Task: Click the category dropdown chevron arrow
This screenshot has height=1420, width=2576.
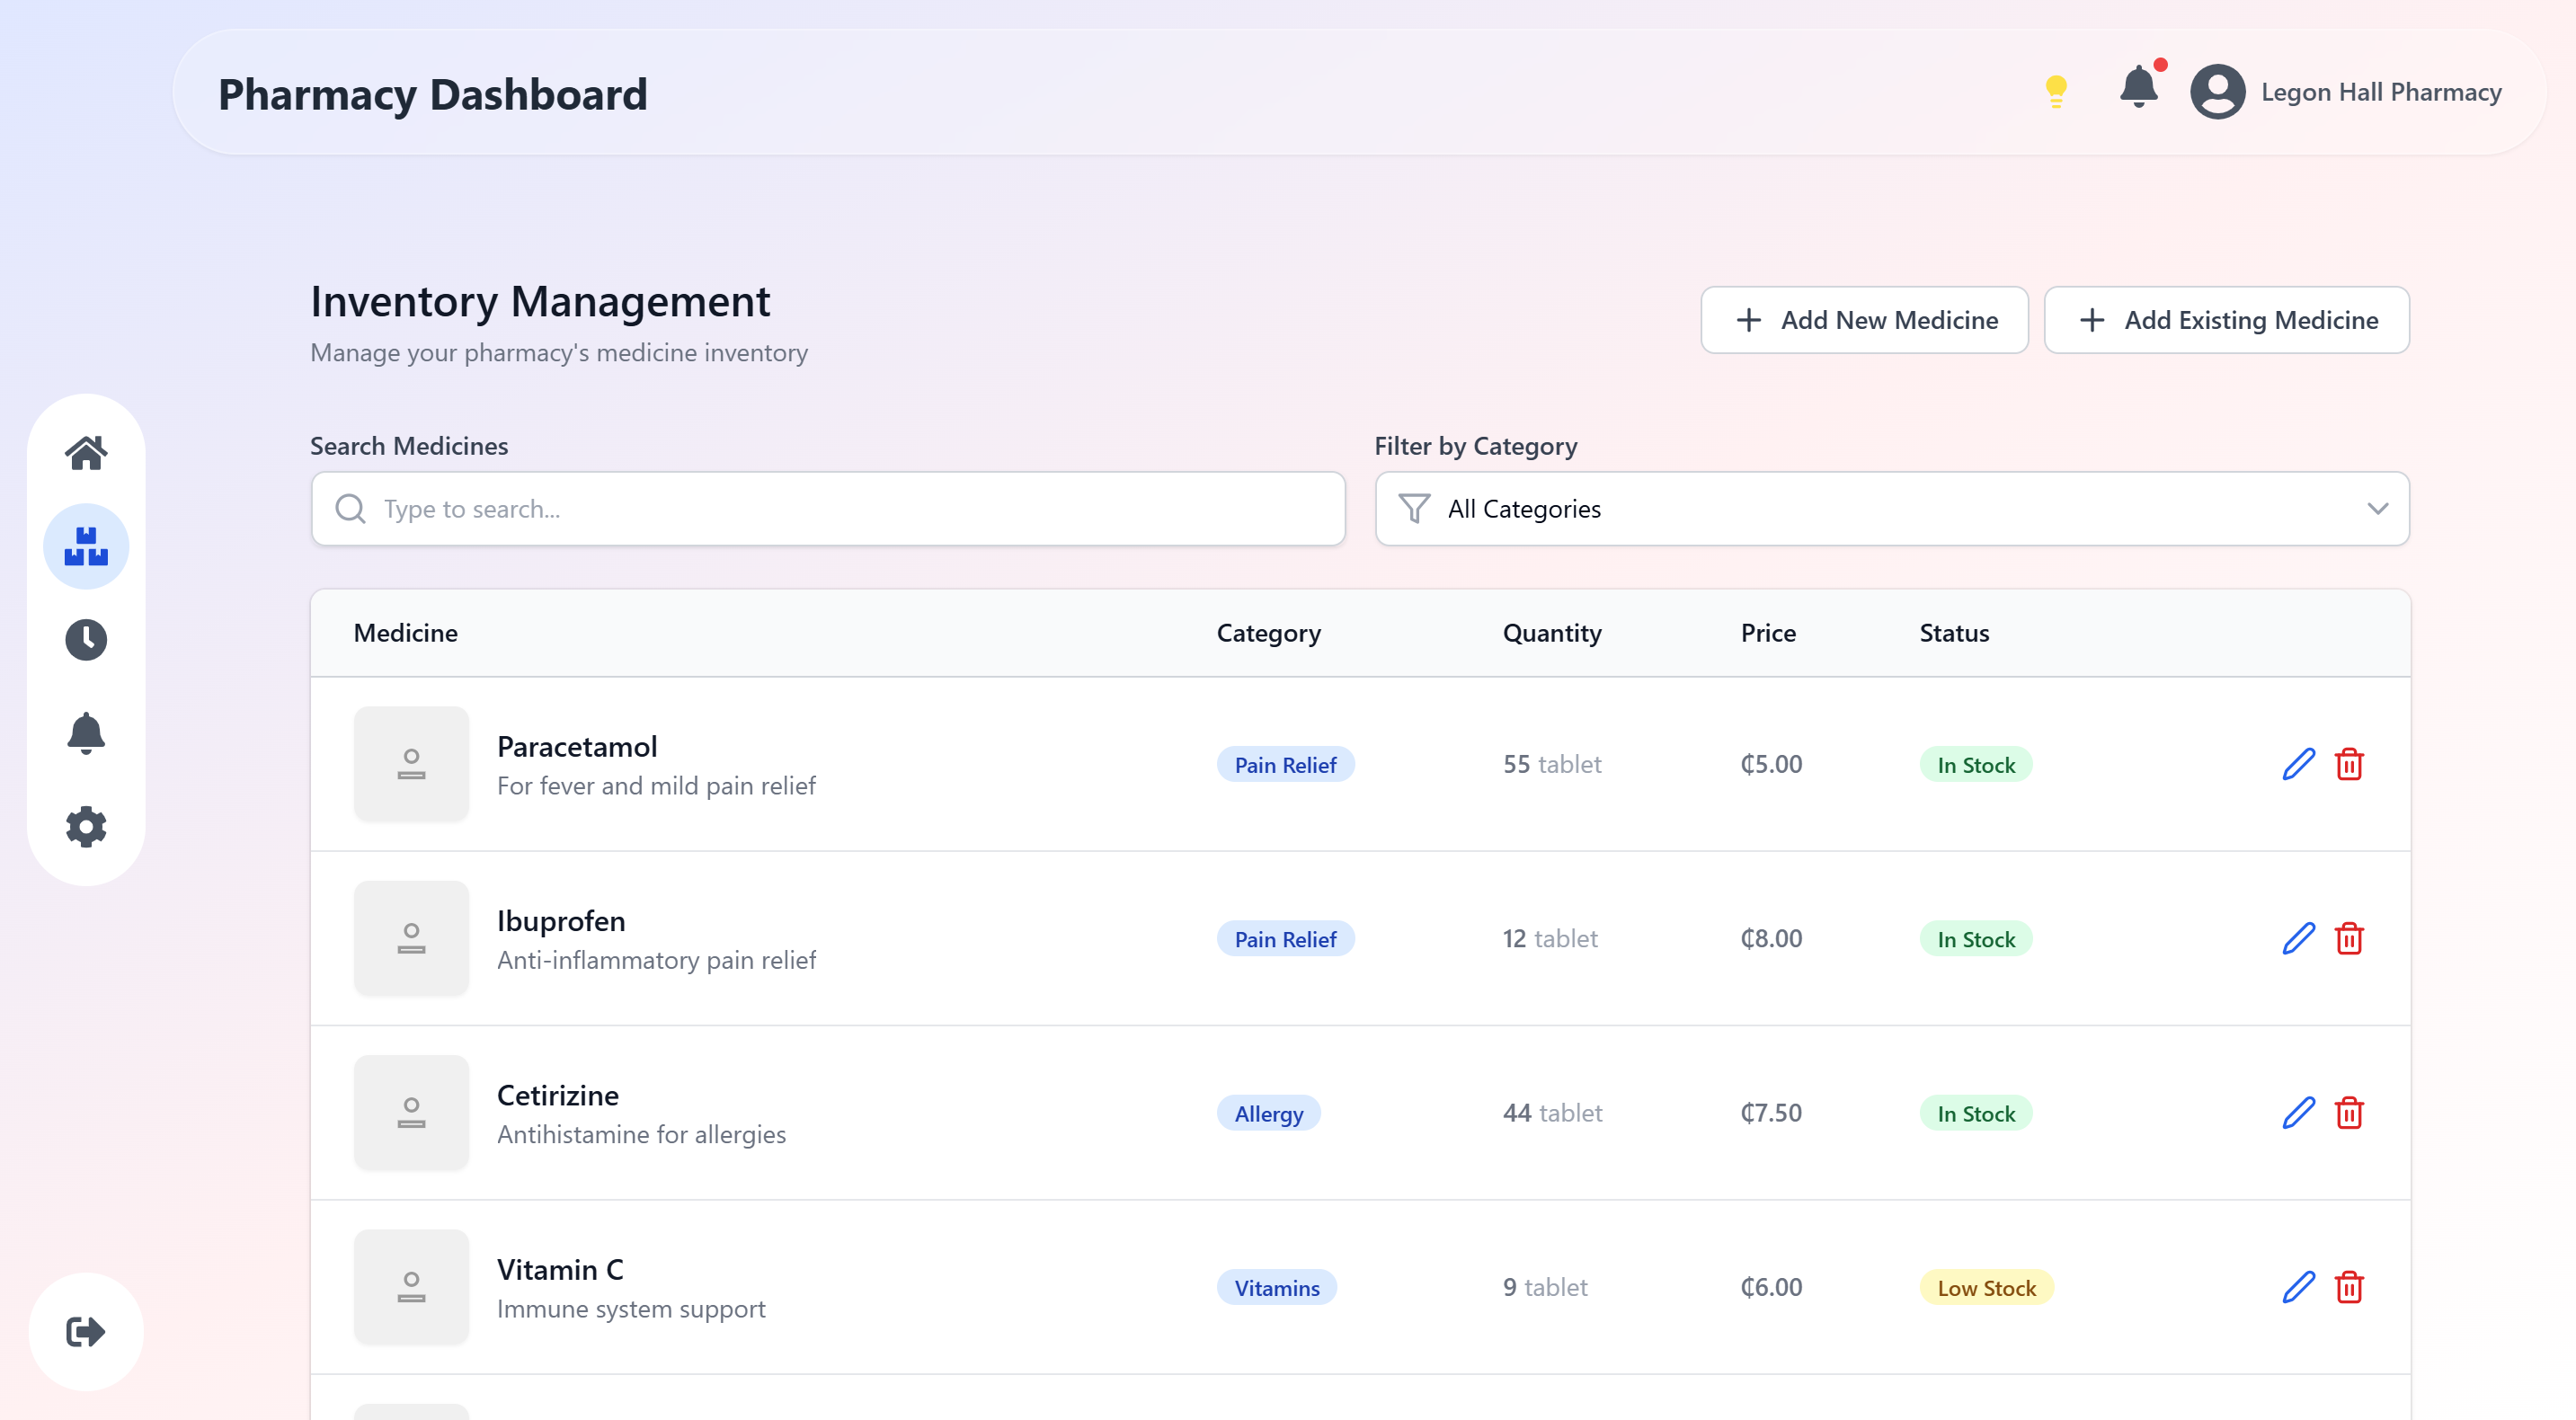Action: [2378, 509]
